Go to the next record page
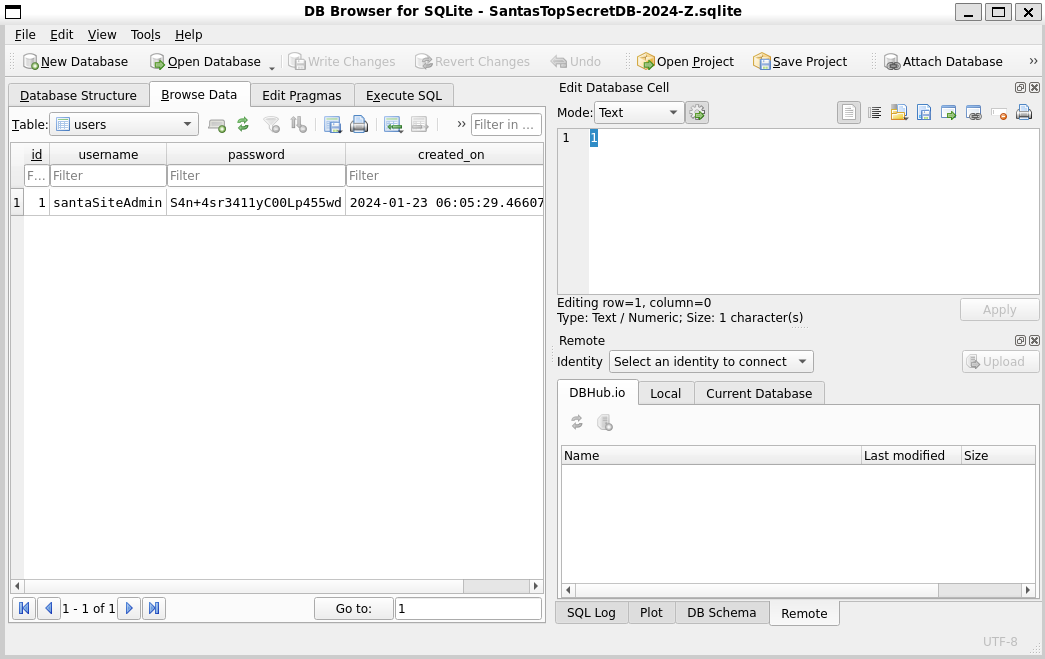1045x659 pixels. tap(129, 608)
